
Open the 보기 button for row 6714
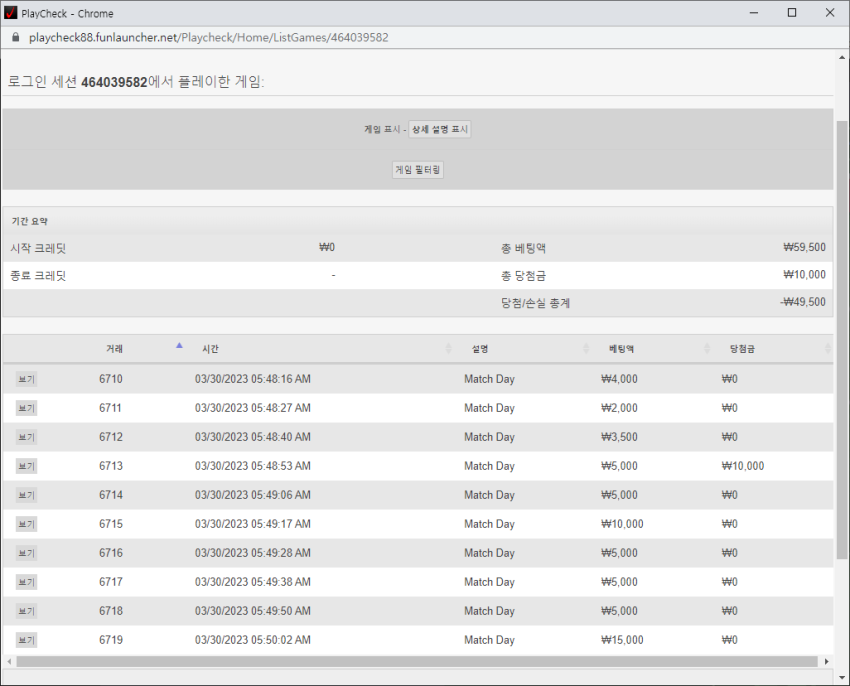click(26, 495)
